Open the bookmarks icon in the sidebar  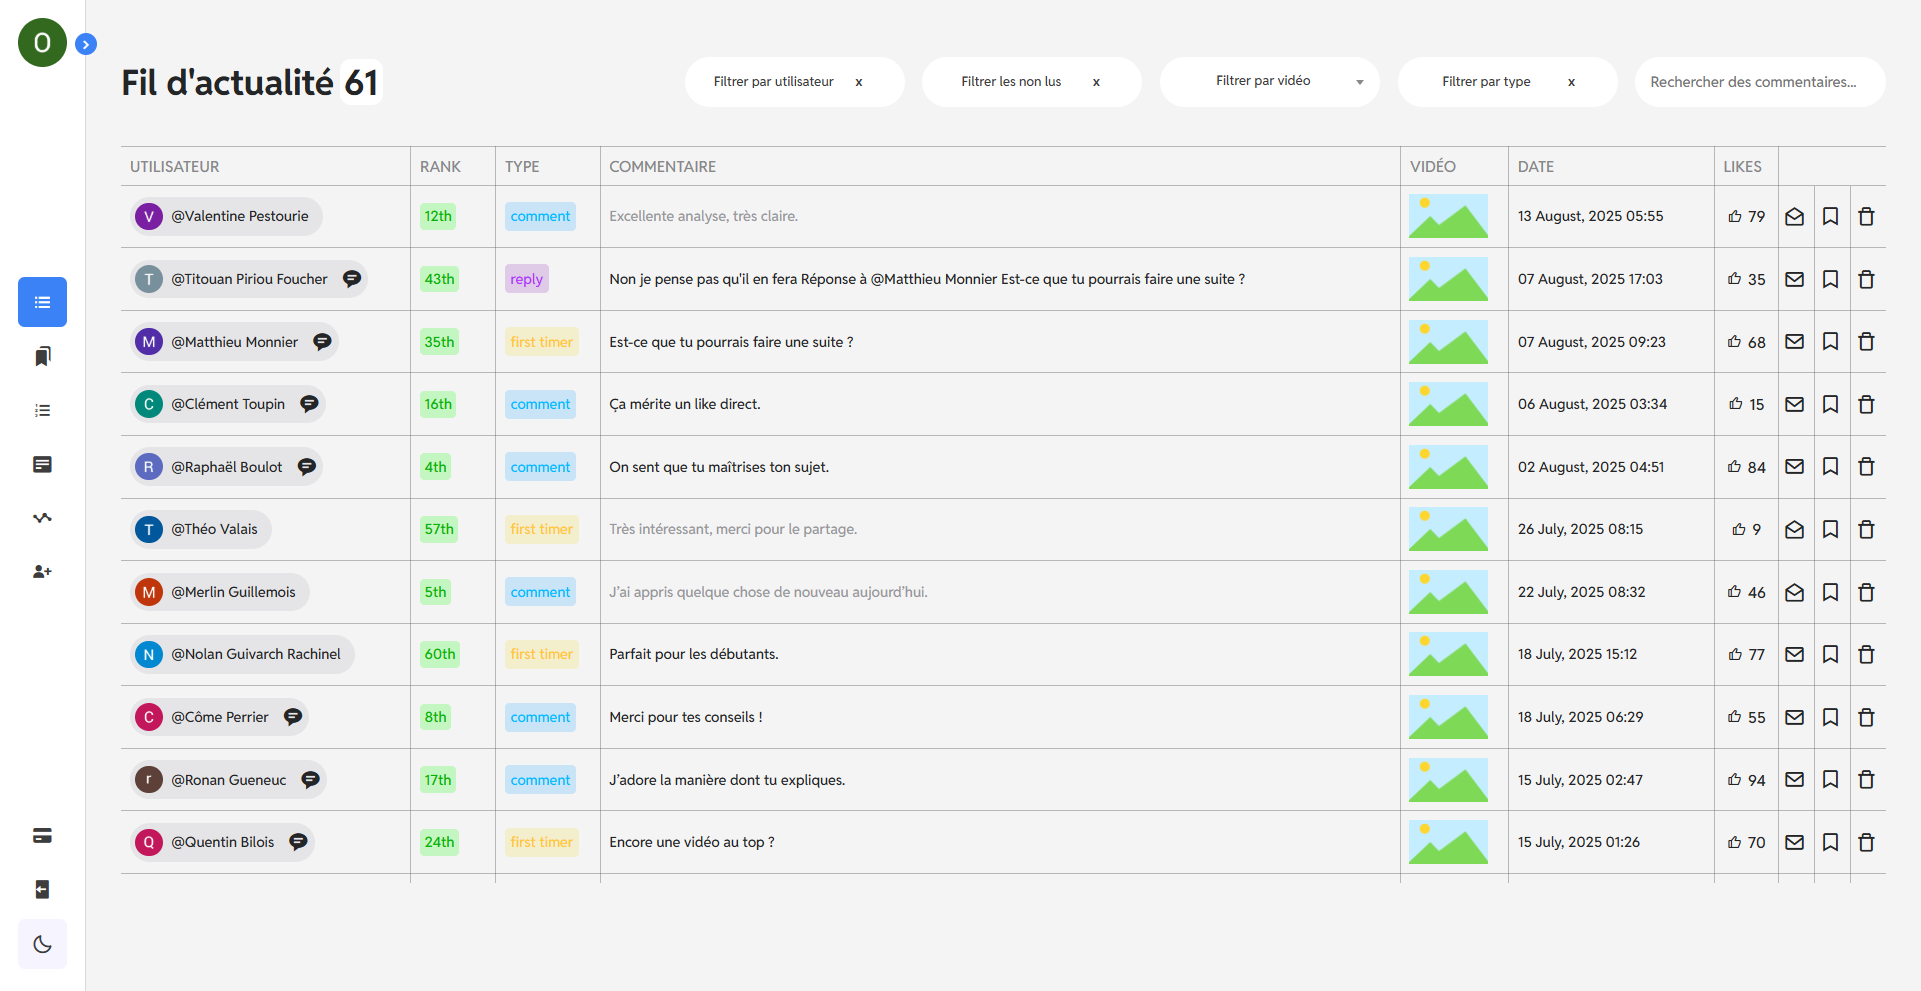[42, 356]
